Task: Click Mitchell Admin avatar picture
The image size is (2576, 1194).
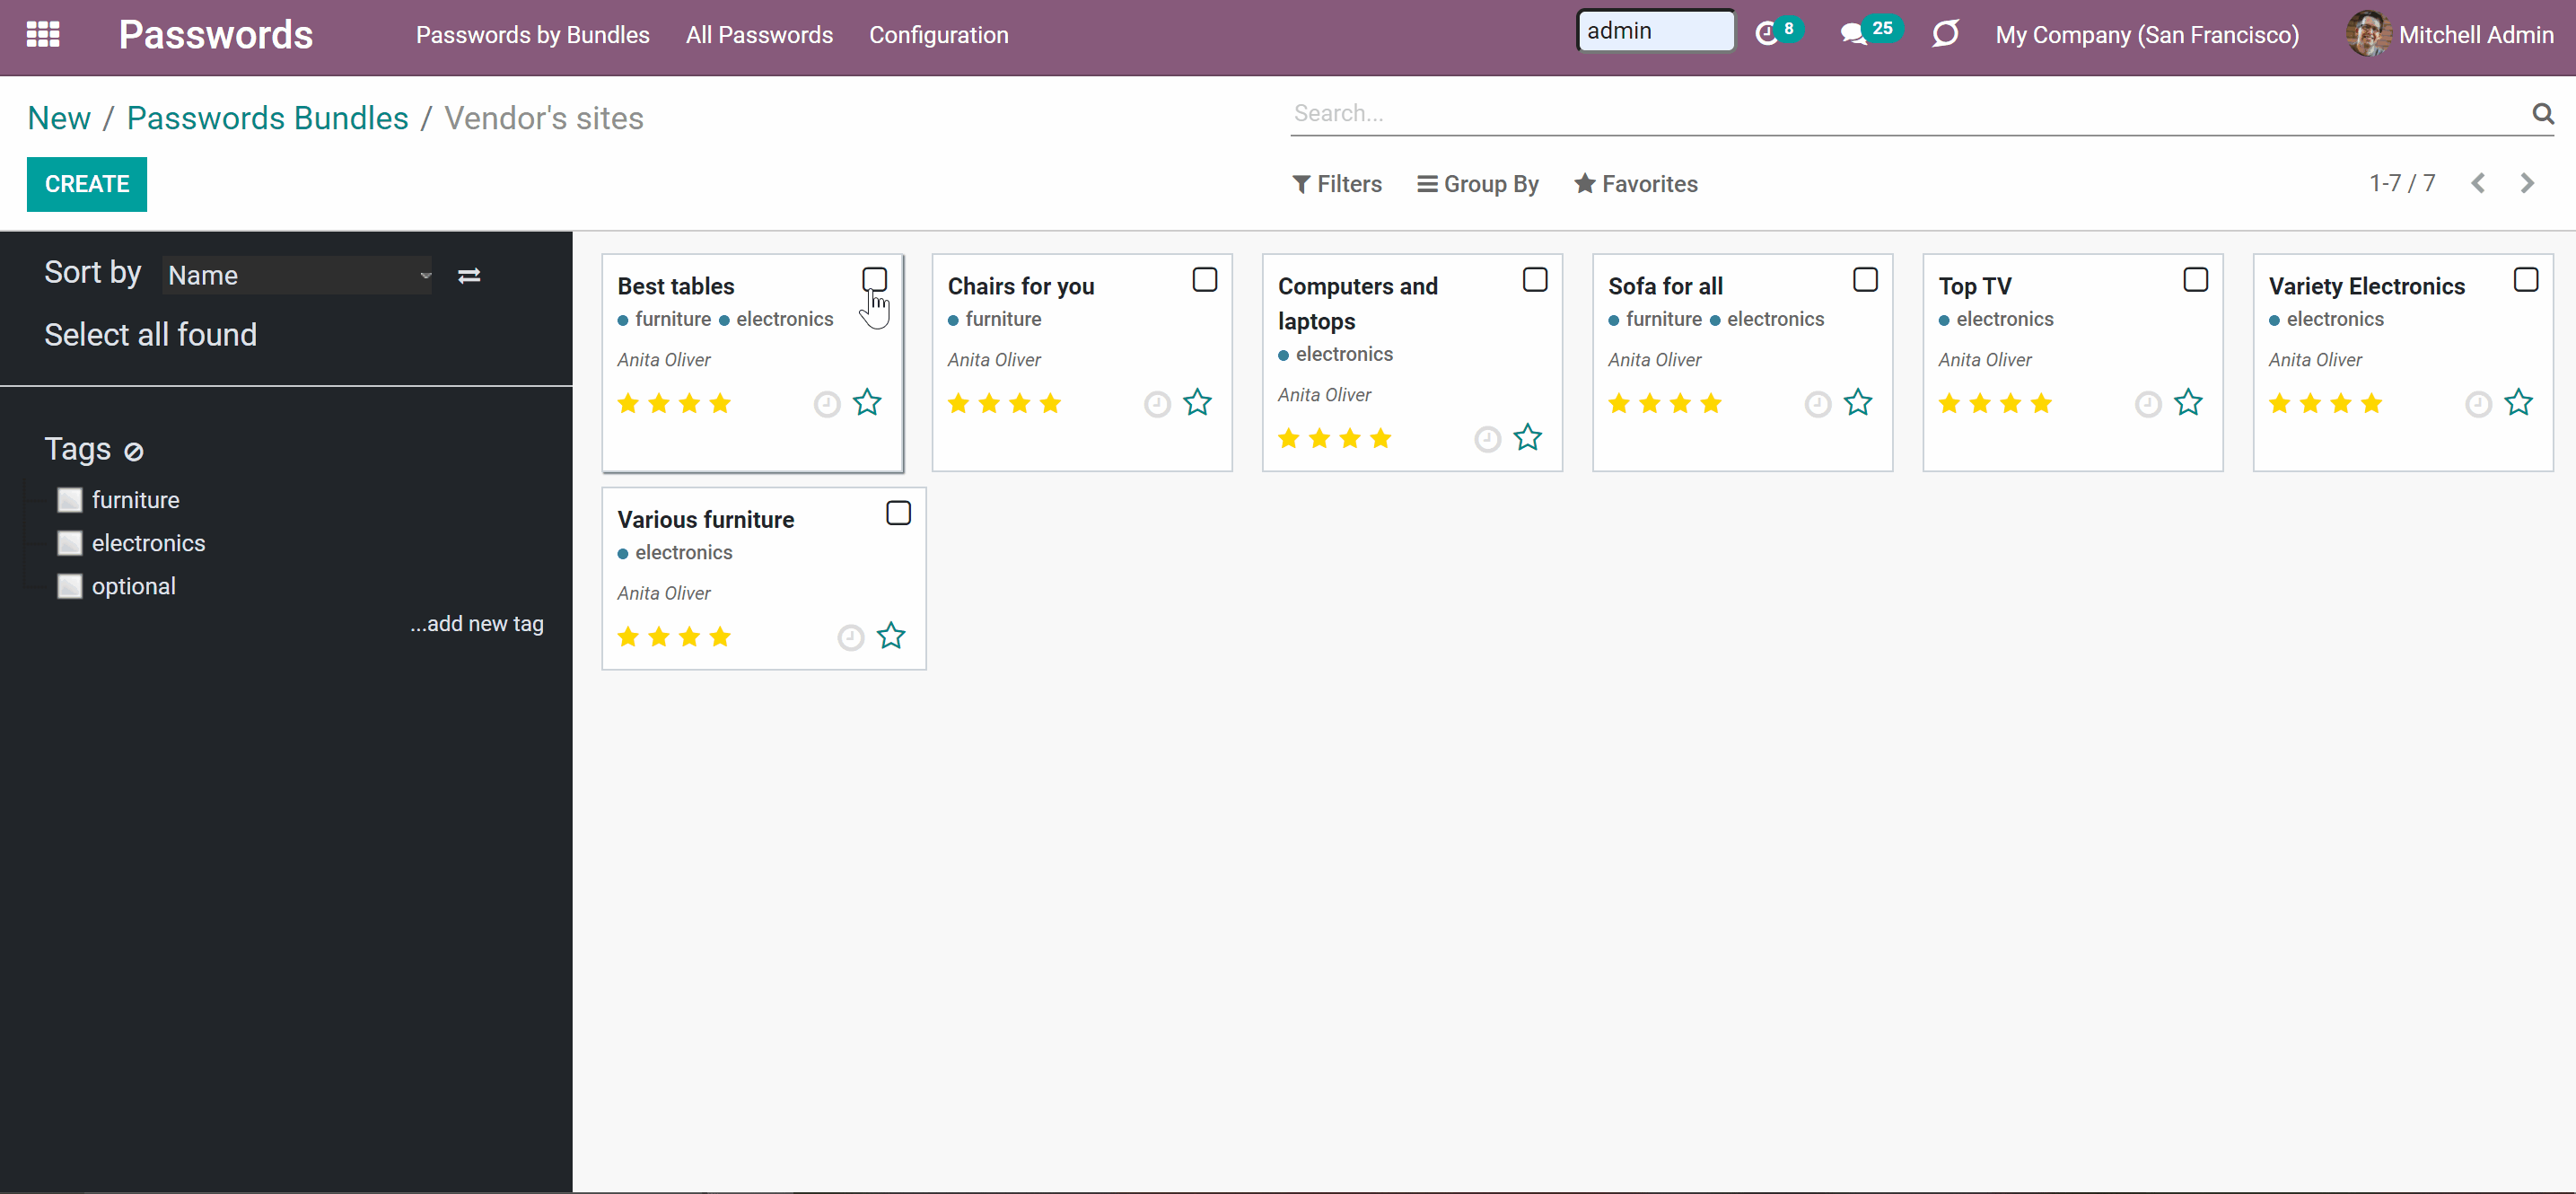Action: point(2367,34)
